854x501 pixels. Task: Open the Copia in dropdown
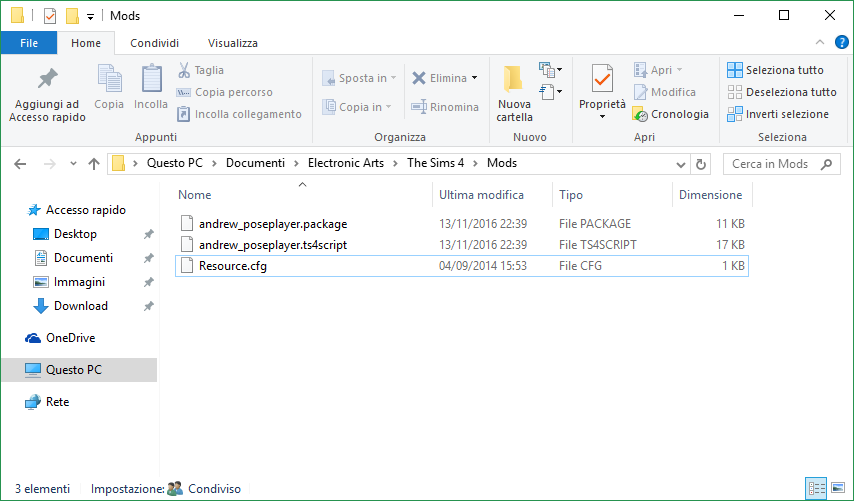(x=357, y=107)
